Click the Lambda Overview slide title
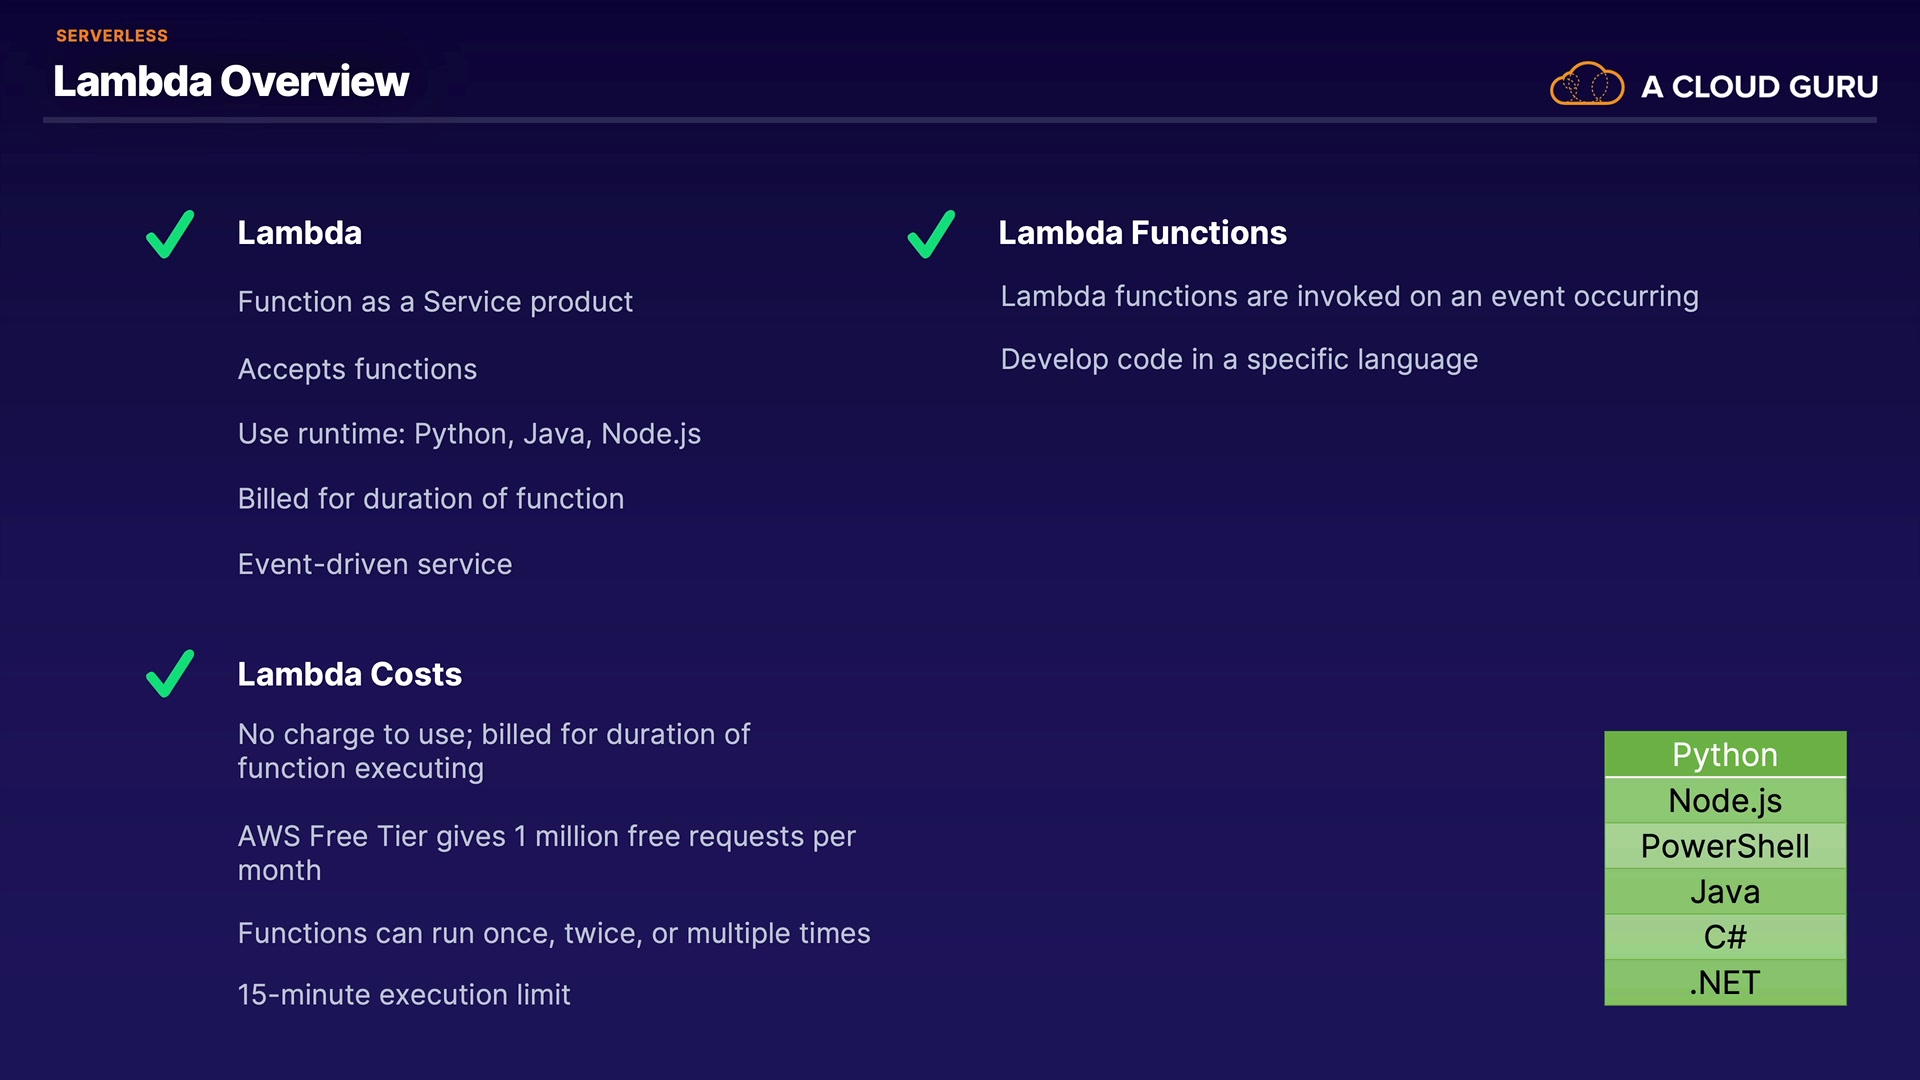This screenshot has width=1920, height=1080. [x=231, y=81]
